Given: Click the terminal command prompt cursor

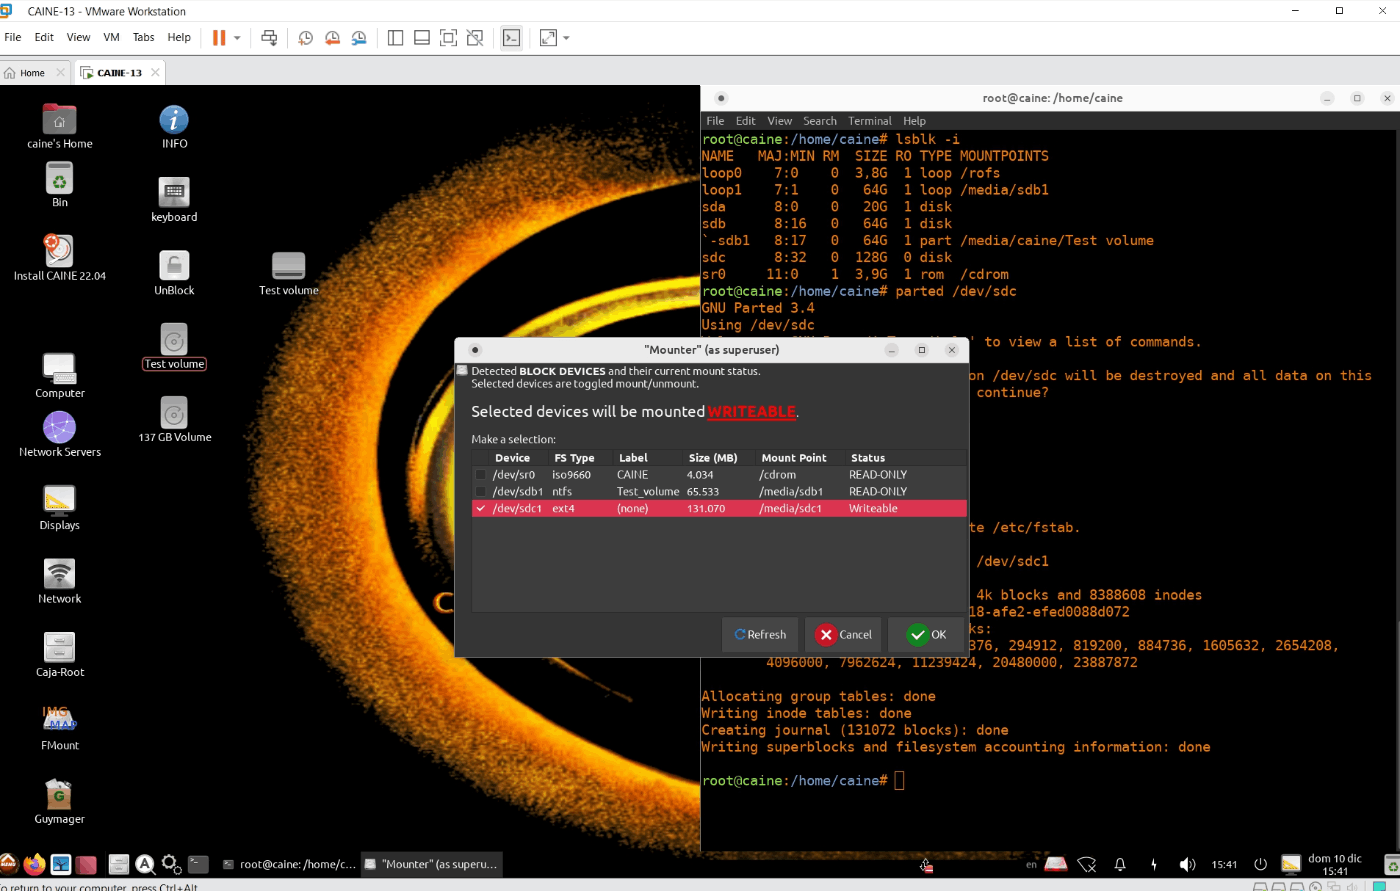Looking at the screenshot, I should click(x=899, y=781).
